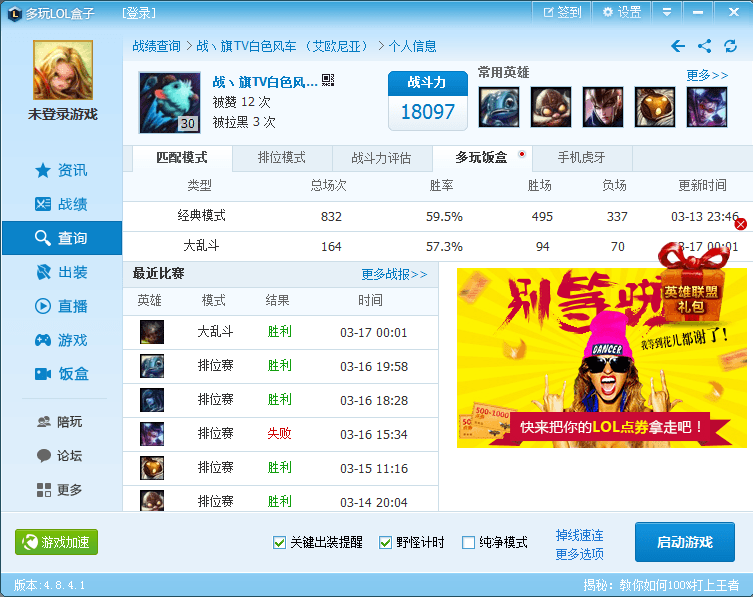
Task: Open the 出装 item builds section
Action: (x=61, y=272)
